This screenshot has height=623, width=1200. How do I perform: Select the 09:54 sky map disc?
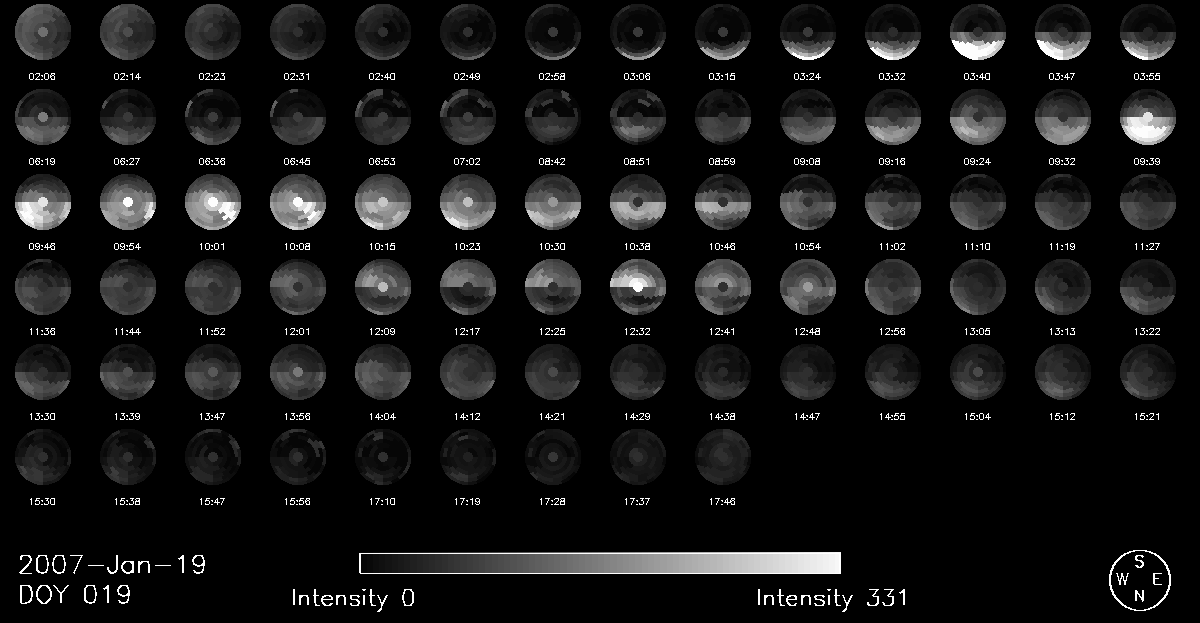coord(127,202)
